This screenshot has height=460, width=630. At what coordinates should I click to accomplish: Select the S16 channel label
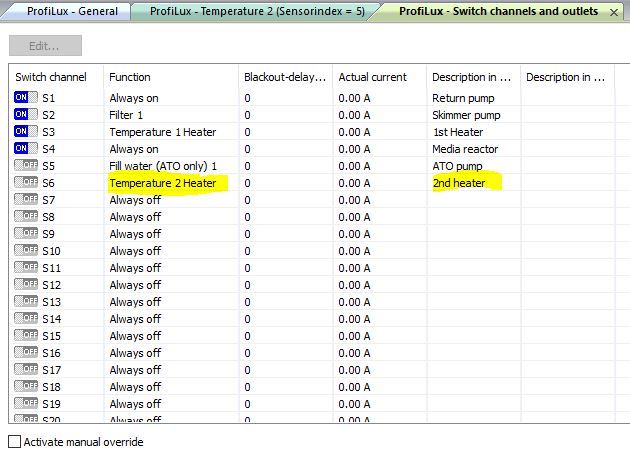pyautogui.click(x=51, y=353)
